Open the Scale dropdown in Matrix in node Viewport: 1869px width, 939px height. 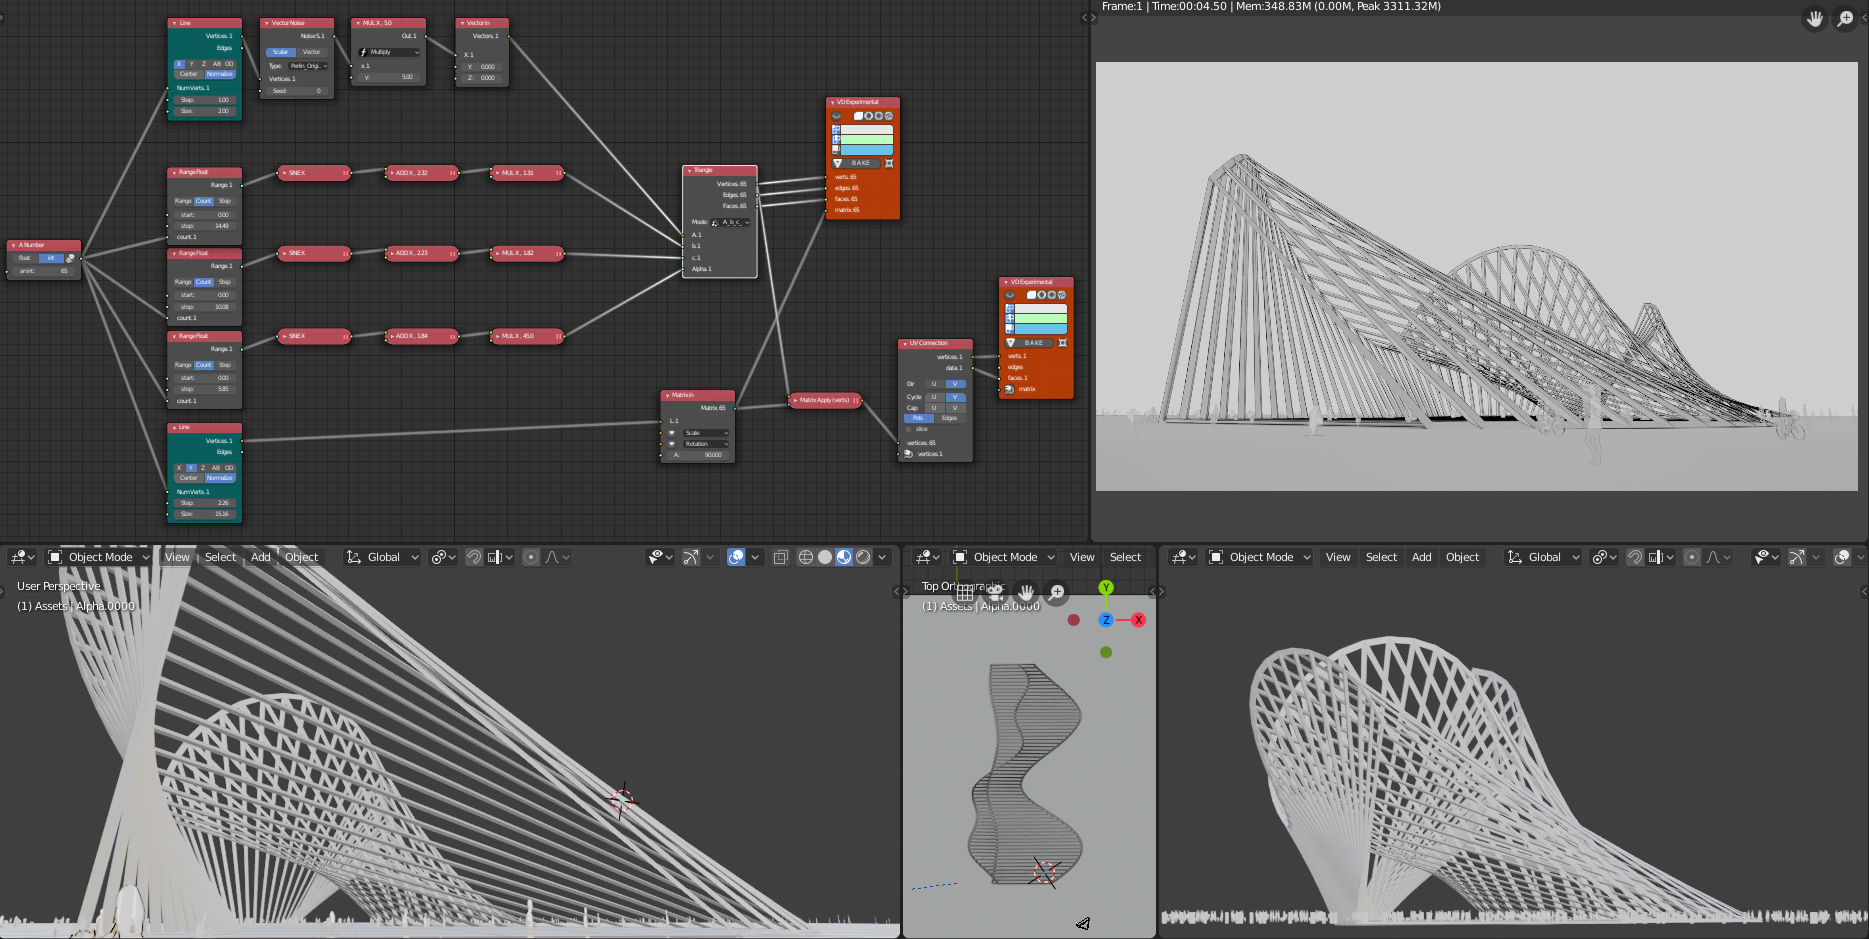click(706, 433)
